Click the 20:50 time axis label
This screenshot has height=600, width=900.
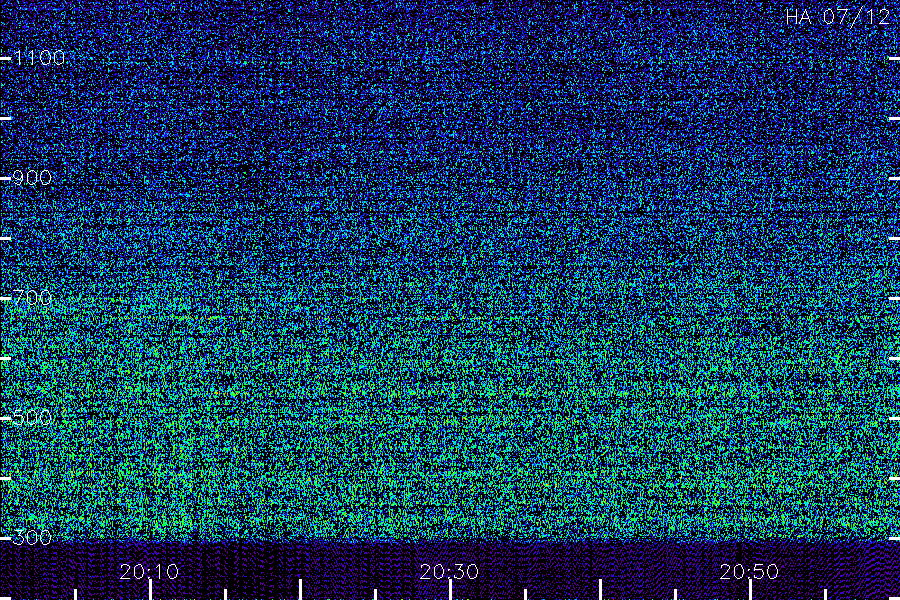click(x=750, y=572)
